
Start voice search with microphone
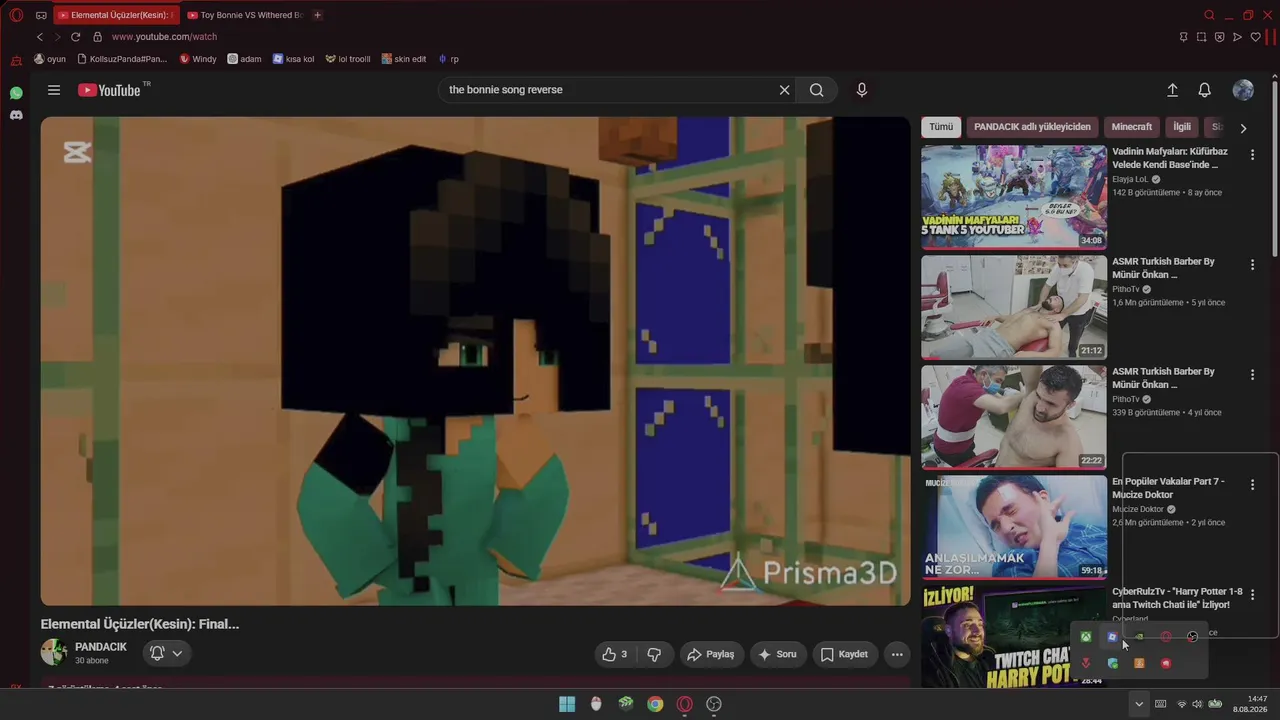click(862, 90)
